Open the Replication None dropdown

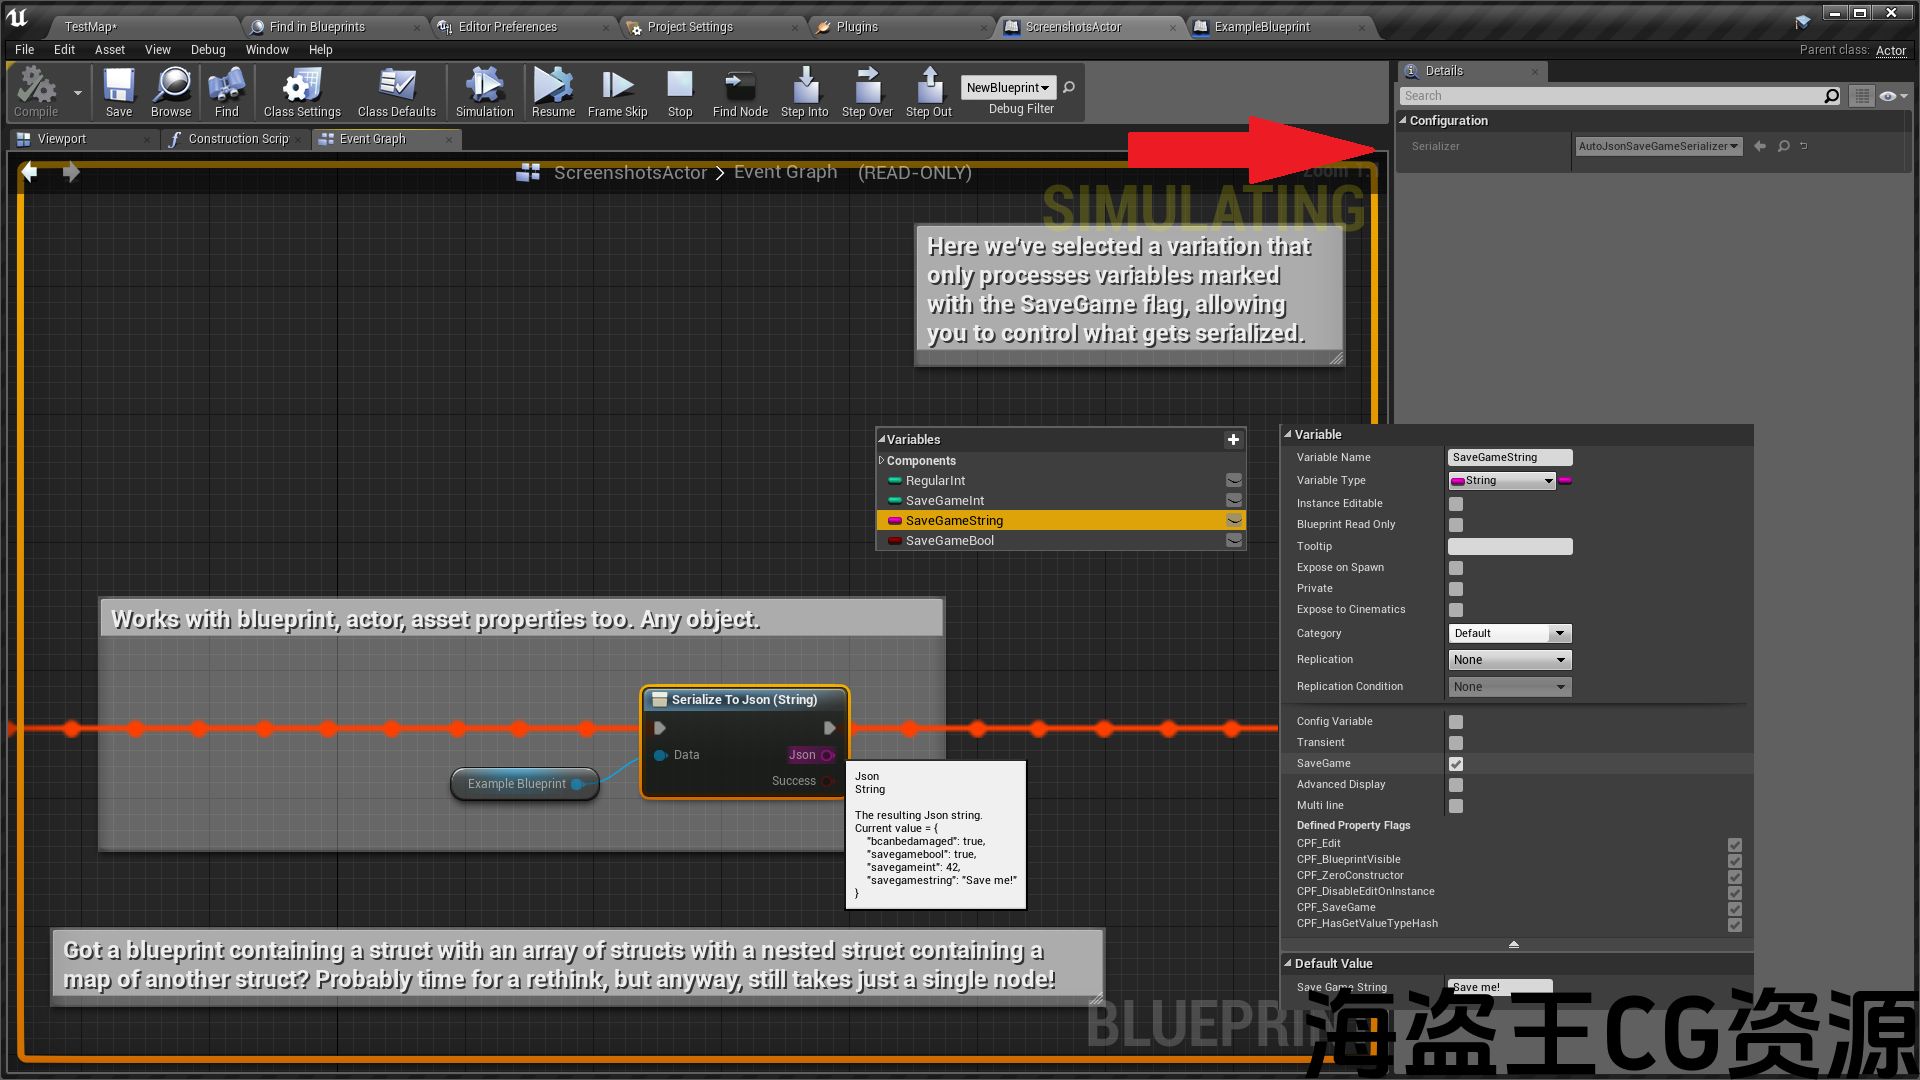point(1510,660)
